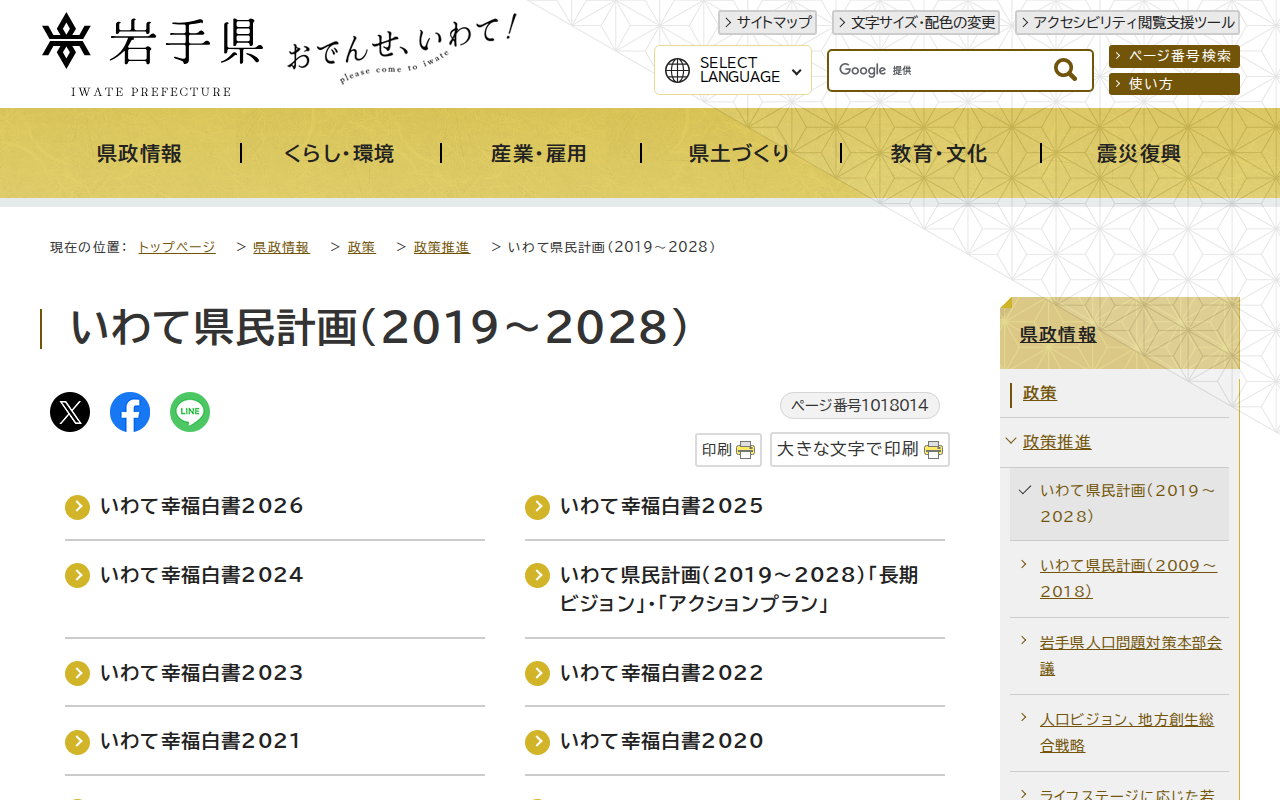Open 文字サイズ・配色の変更 settings
Image resolution: width=1280 pixels, height=800 pixels.
(916, 22)
